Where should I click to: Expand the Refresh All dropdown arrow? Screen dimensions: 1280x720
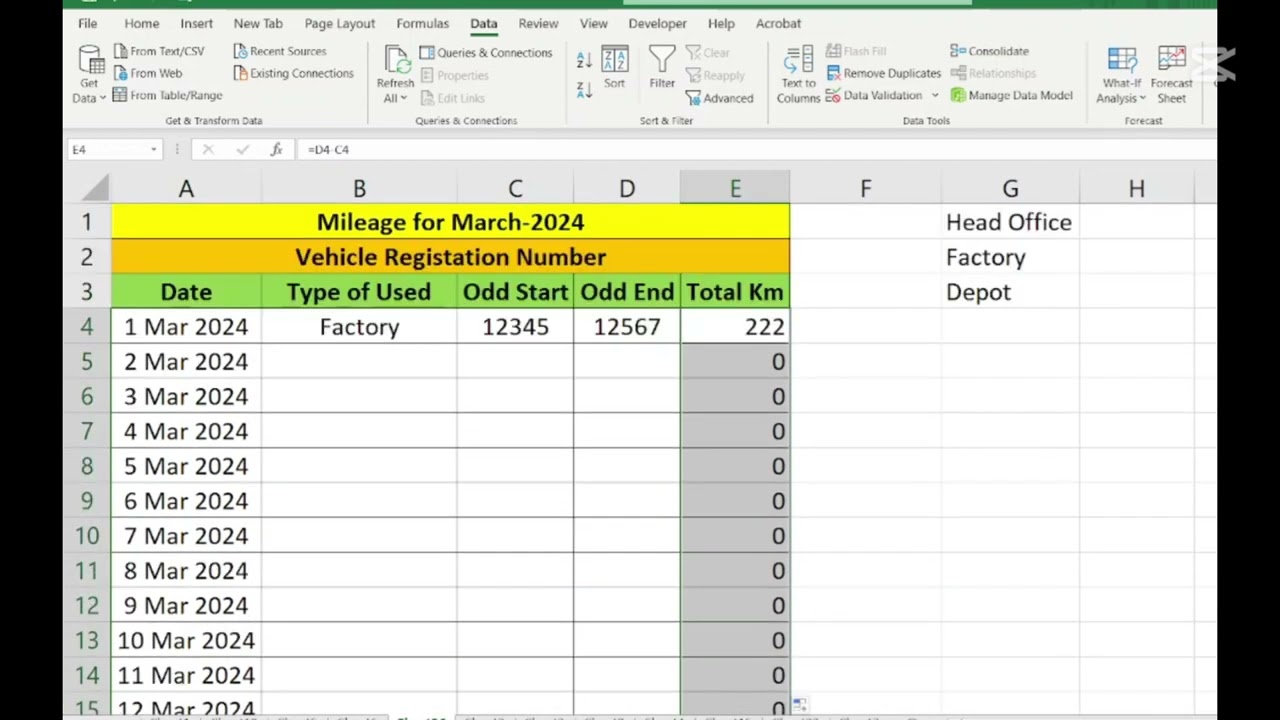click(402, 98)
